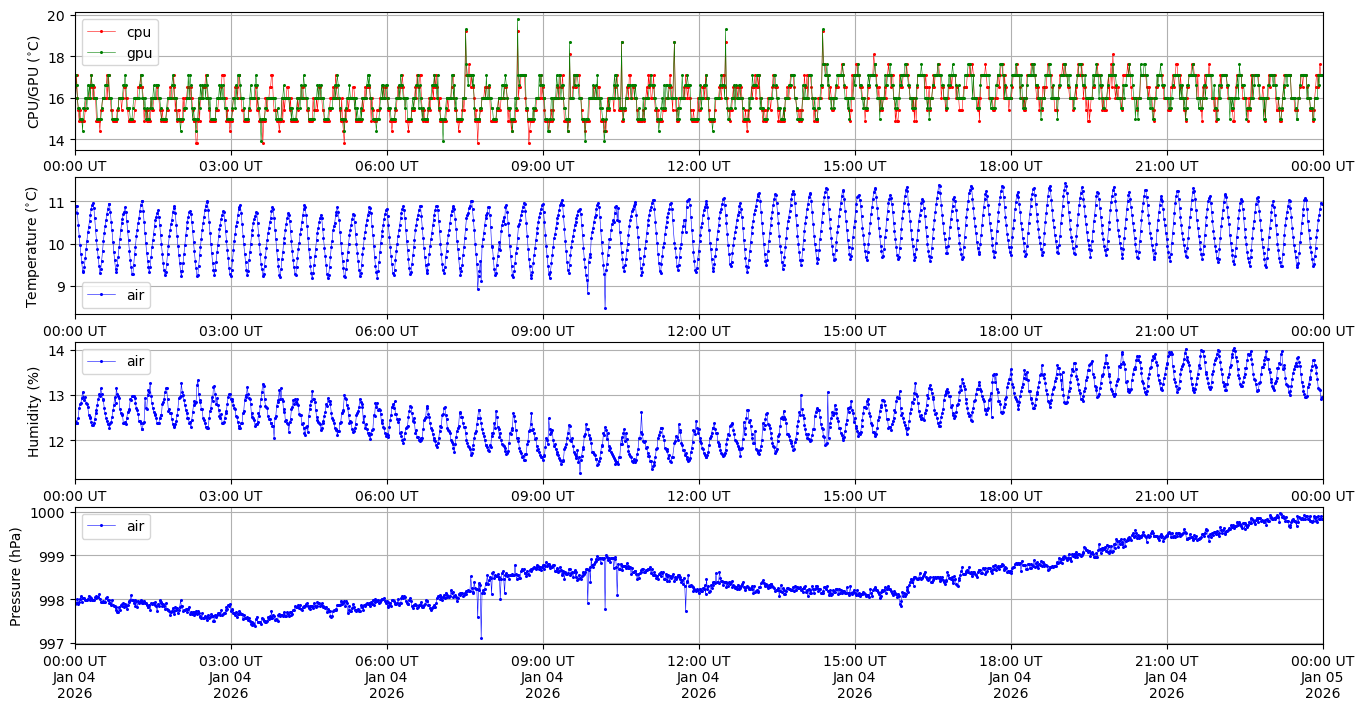The width and height of the screenshot is (1364, 710).
Task: Click the green gpu legend line marker
Action: coord(101,53)
